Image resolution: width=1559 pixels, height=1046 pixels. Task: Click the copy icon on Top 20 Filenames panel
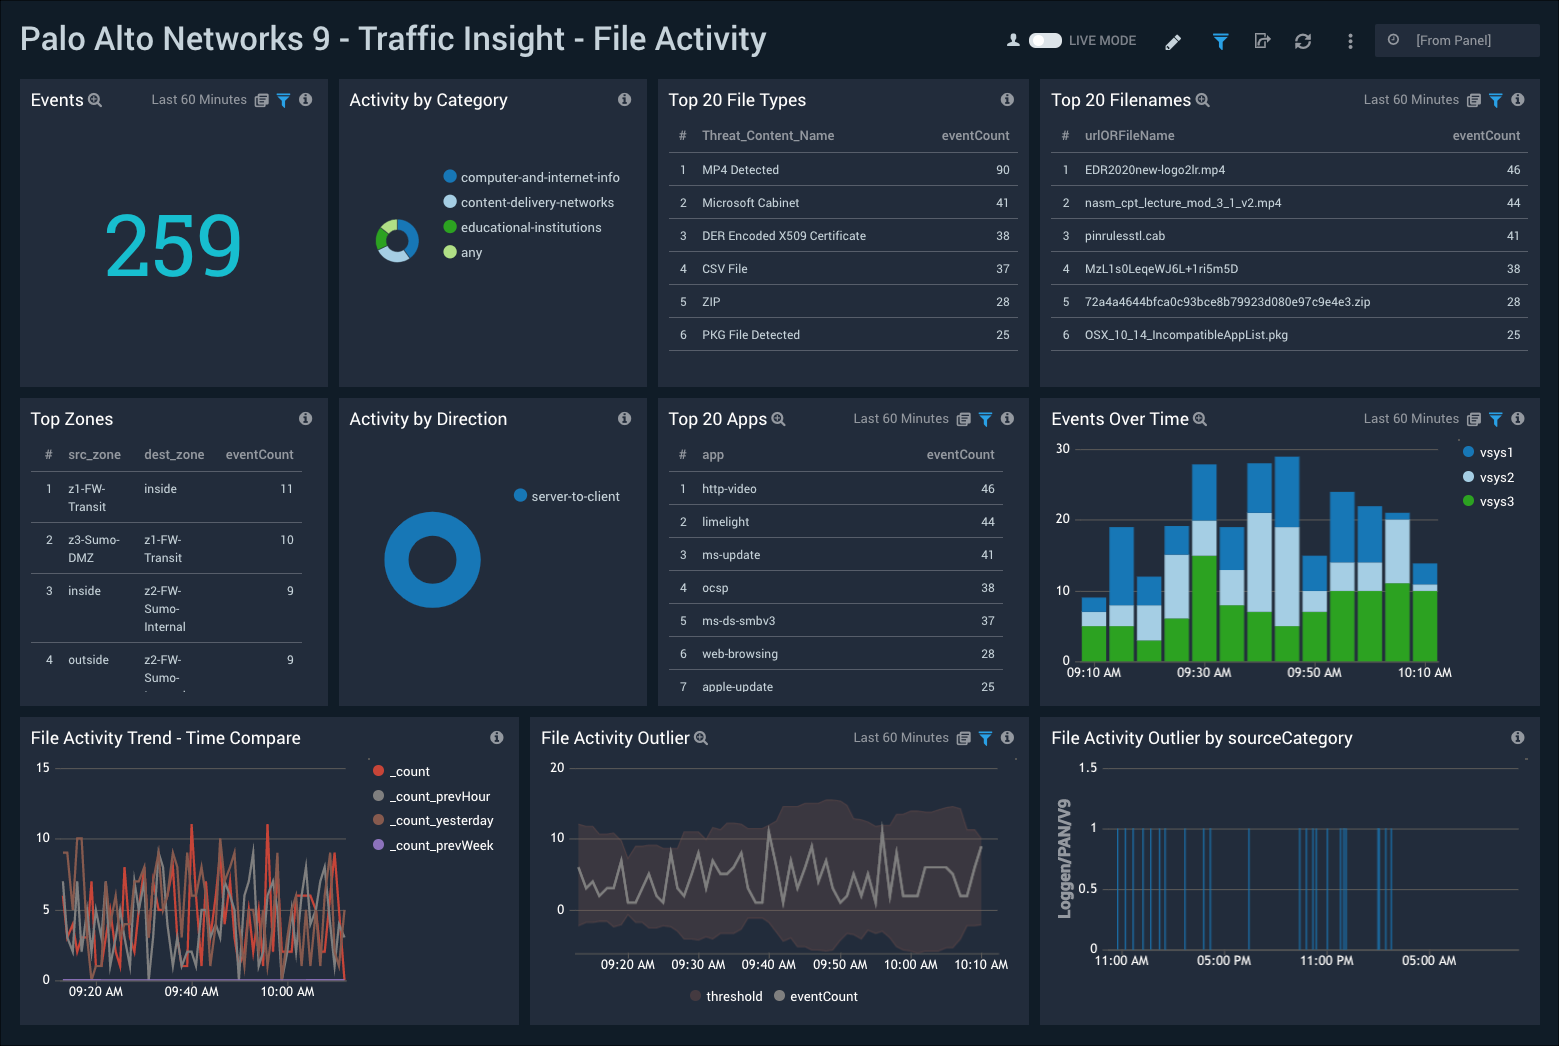click(1474, 100)
